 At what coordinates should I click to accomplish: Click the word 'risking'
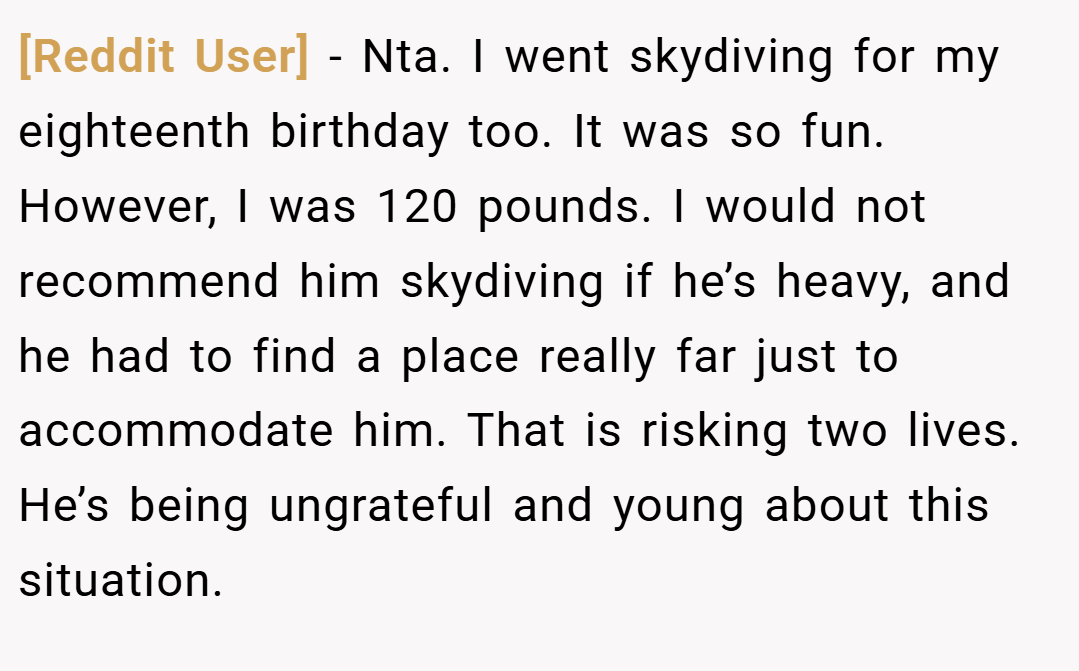714,433
